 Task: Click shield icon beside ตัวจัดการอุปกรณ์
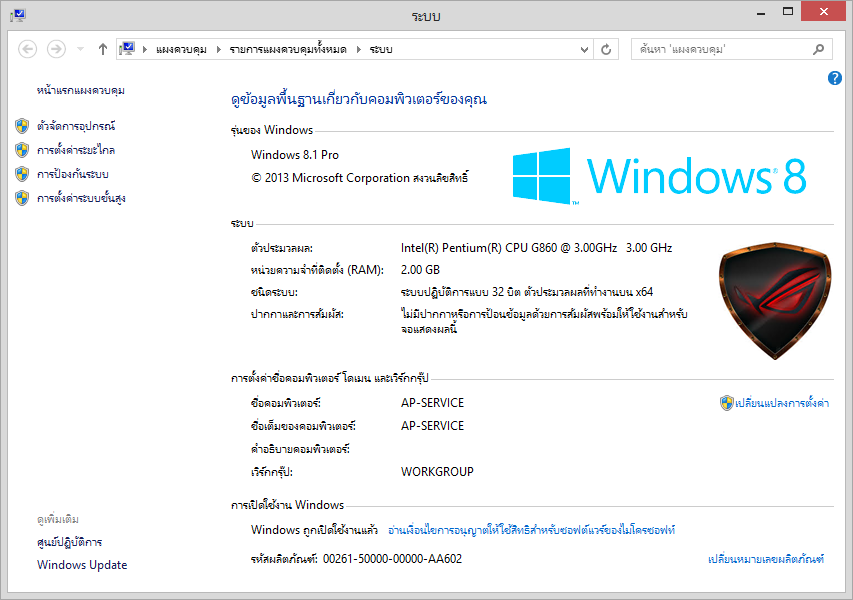[x=22, y=126]
